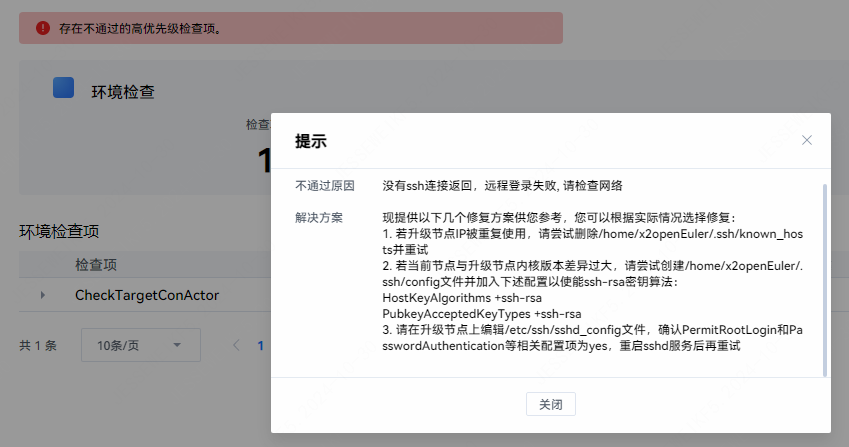Click the 不通过原因 label

coord(324,186)
